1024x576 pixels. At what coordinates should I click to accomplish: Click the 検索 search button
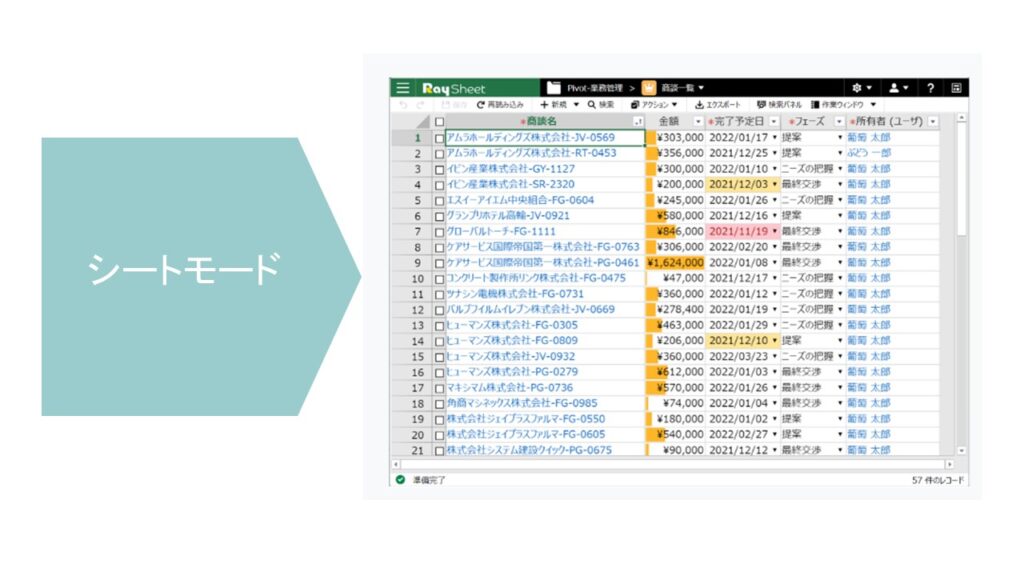[x=601, y=104]
